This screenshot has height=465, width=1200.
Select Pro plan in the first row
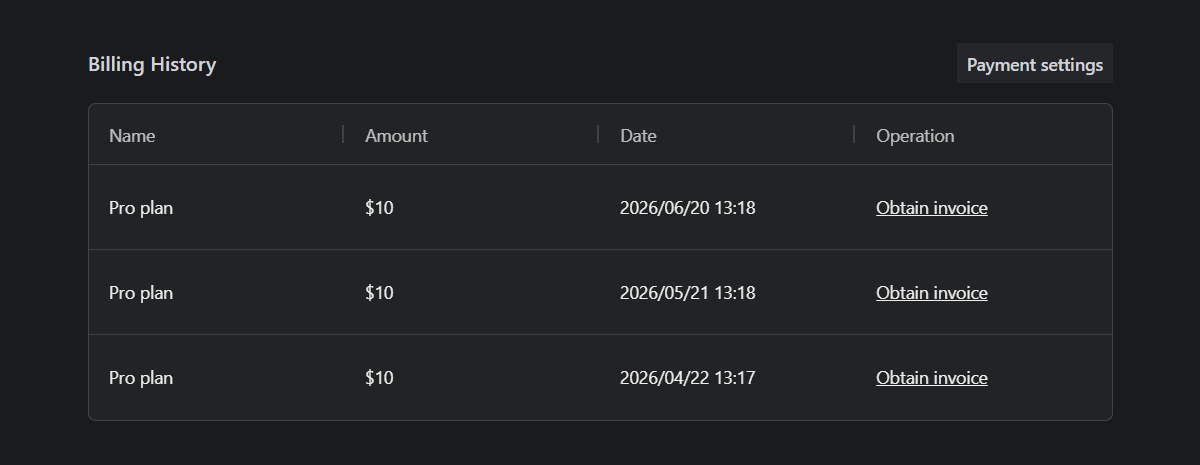click(141, 208)
